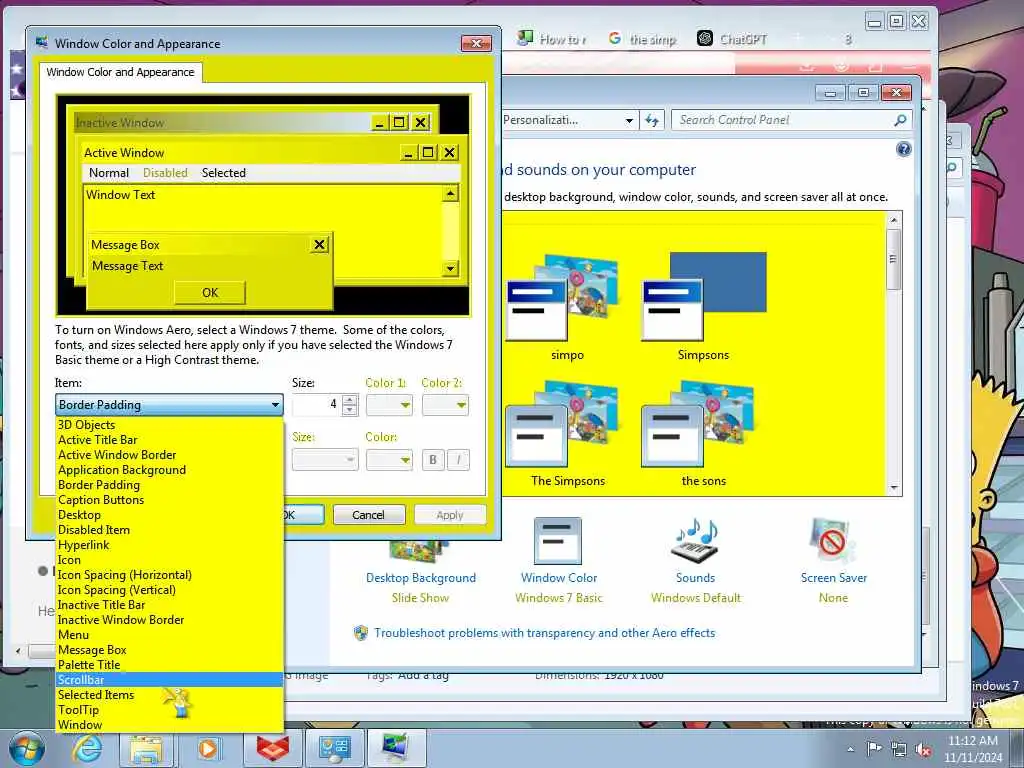Click the preview Message Box close icon
Viewport: 1024px width, 768px height.
tap(319, 244)
